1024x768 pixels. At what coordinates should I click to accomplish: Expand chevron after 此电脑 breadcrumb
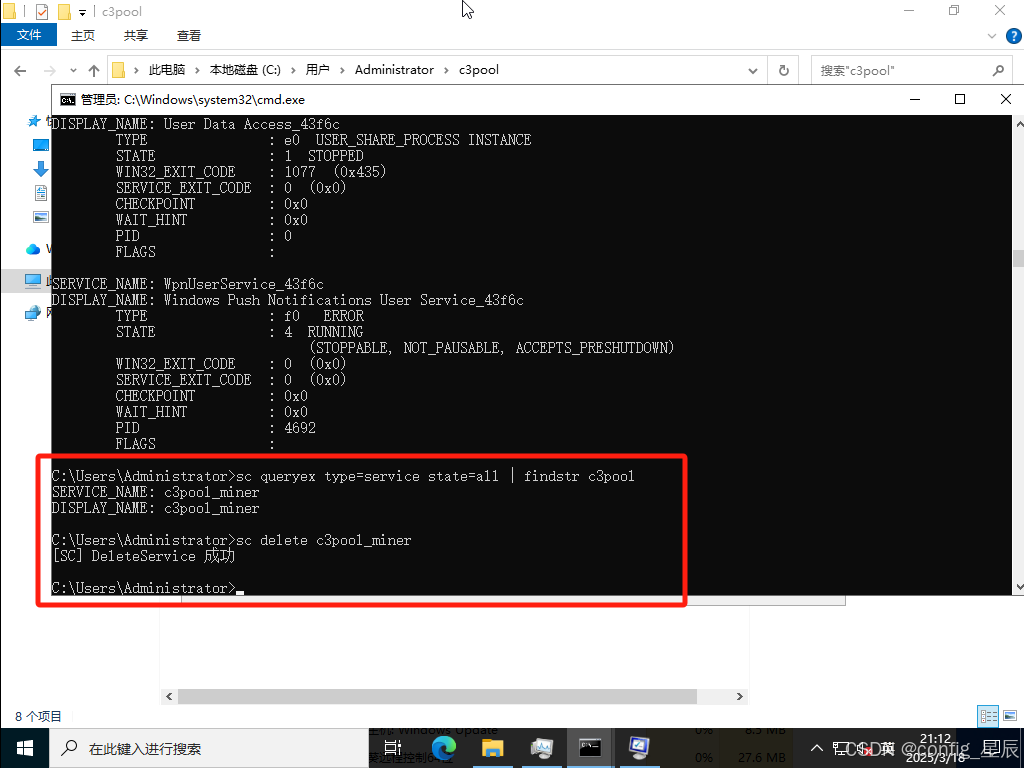click(197, 70)
